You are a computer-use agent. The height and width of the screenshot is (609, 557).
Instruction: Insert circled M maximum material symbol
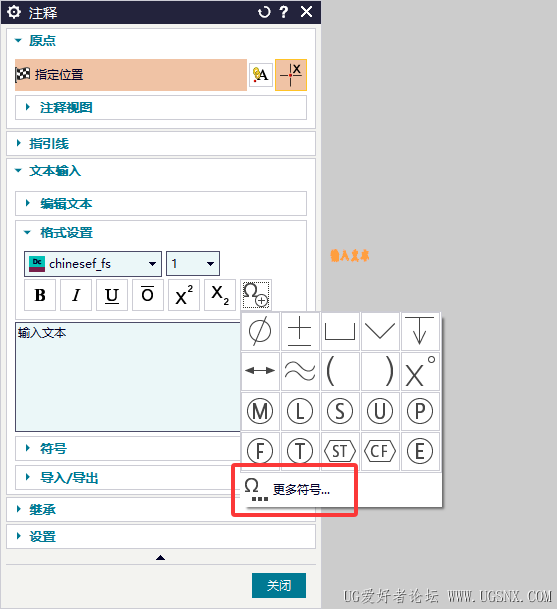(x=260, y=411)
